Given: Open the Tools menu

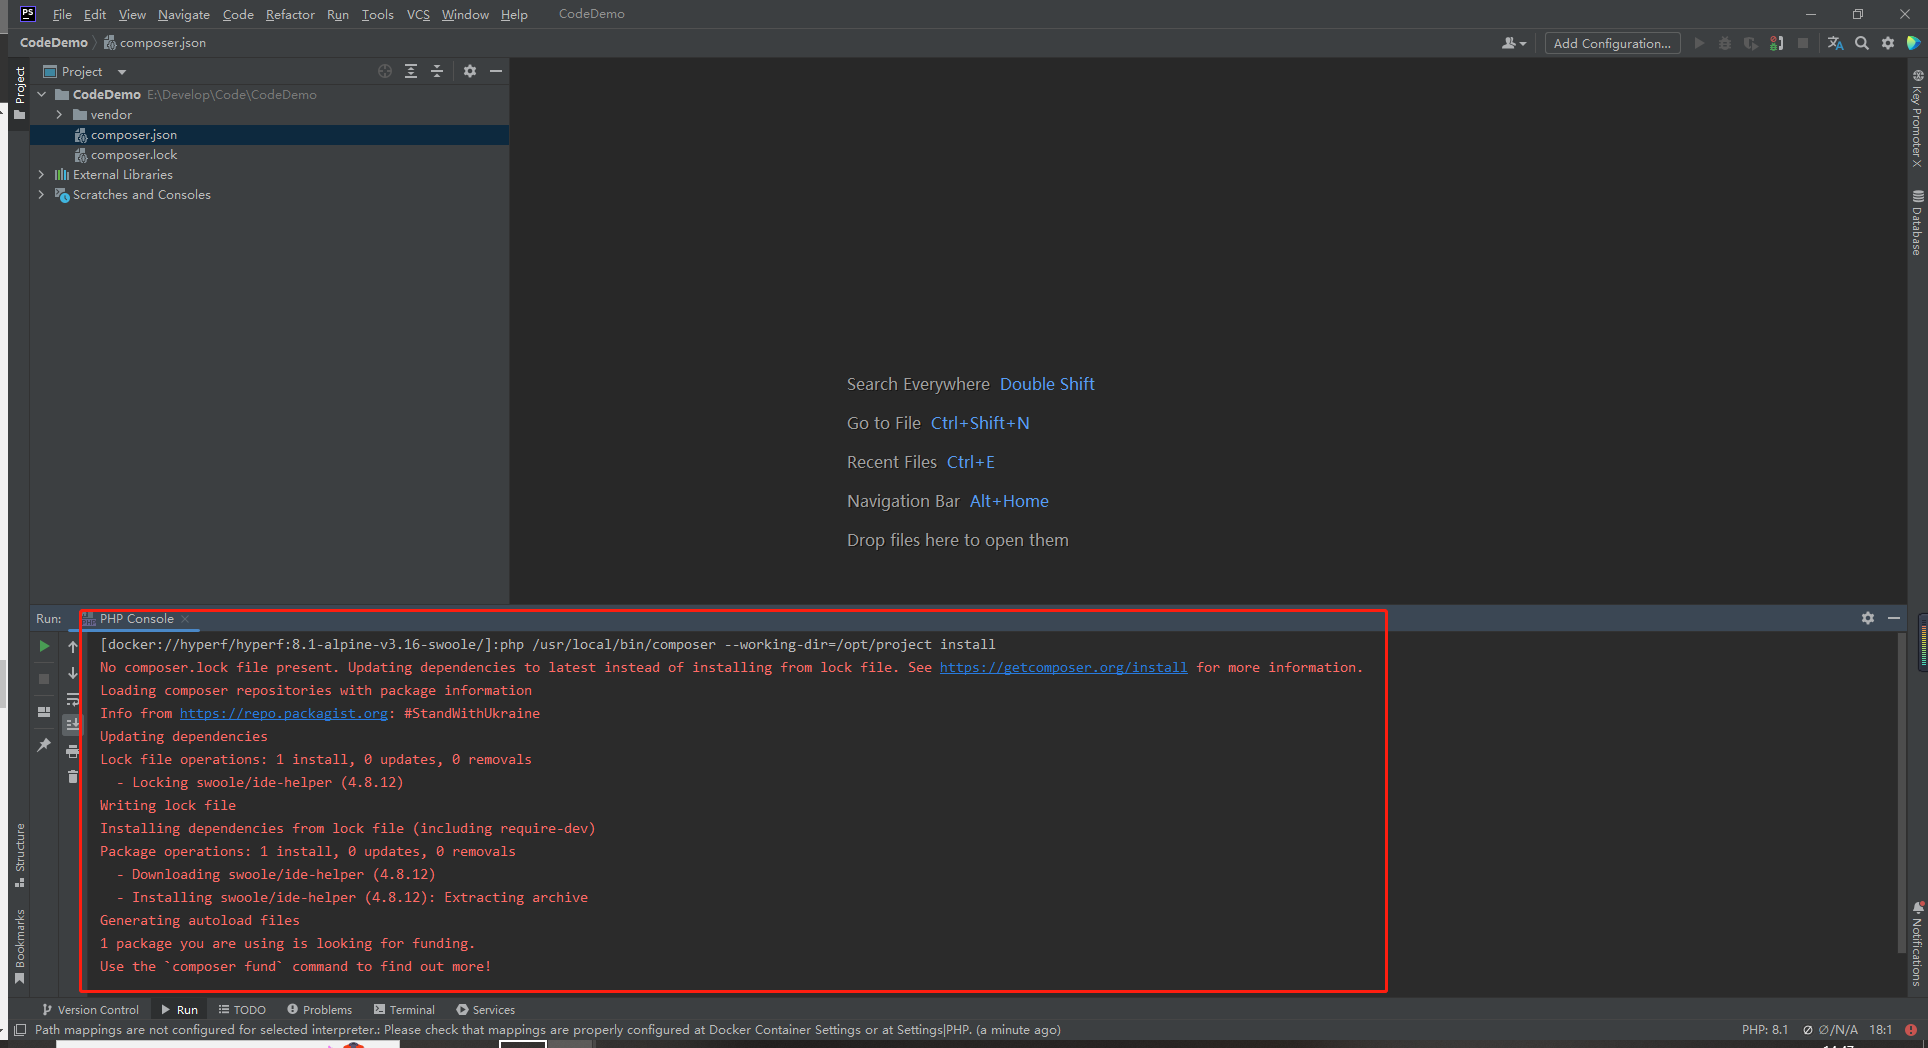Looking at the screenshot, I should [x=377, y=14].
